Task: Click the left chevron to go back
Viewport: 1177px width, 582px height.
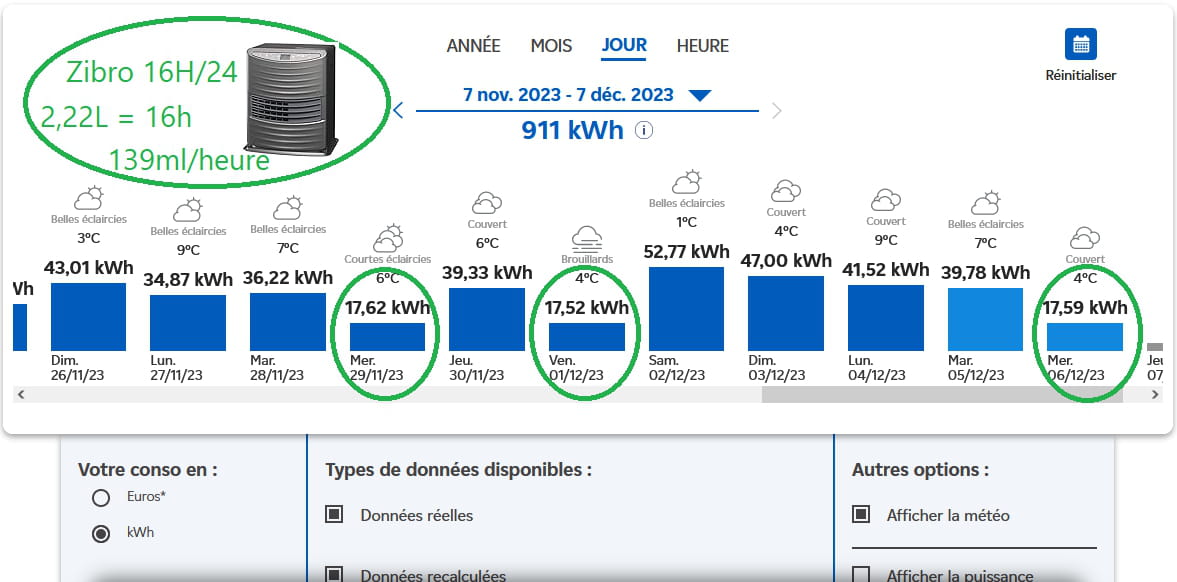Action: click(396, 110)
